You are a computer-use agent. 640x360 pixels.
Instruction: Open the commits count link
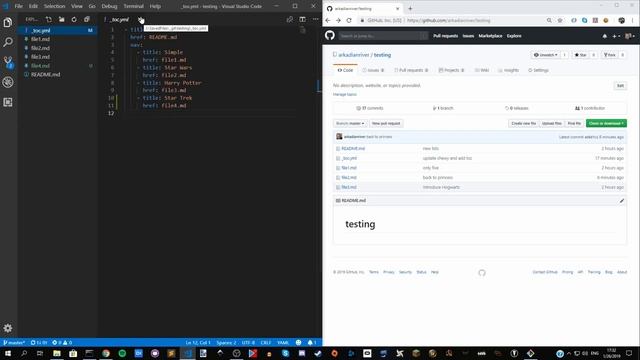click(x=370, y=108)
